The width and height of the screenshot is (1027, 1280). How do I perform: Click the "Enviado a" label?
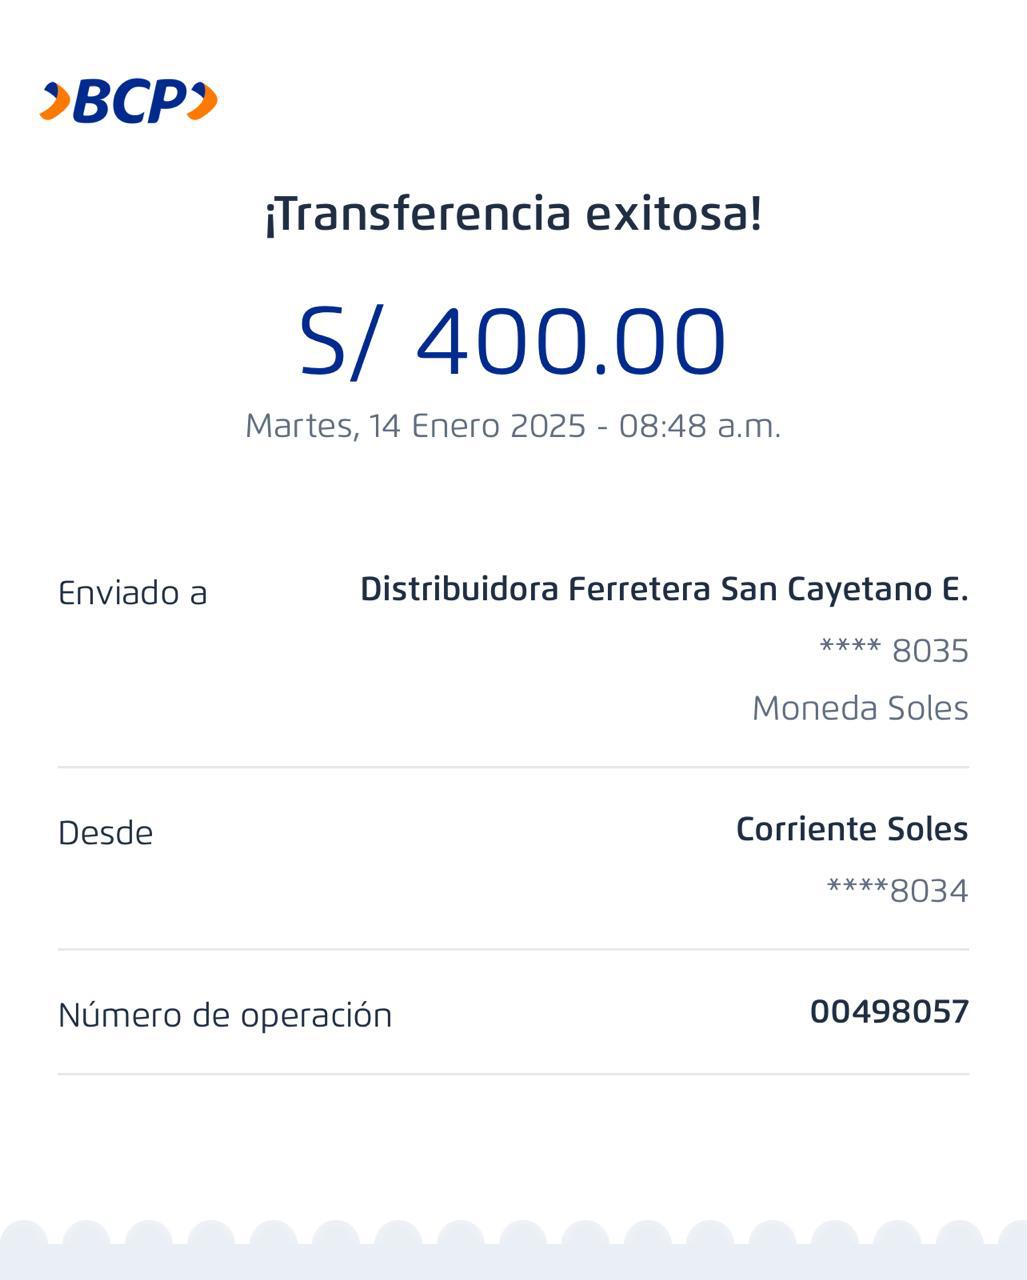133,593
